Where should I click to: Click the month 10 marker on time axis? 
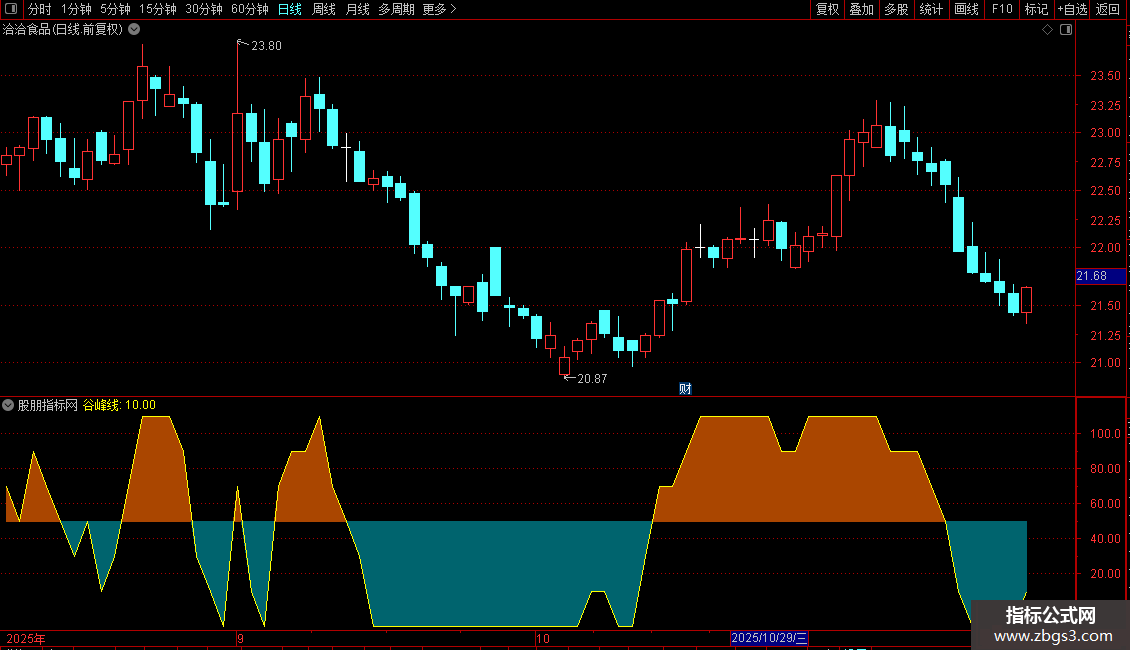pyautogui.click(x=543, y=639)
